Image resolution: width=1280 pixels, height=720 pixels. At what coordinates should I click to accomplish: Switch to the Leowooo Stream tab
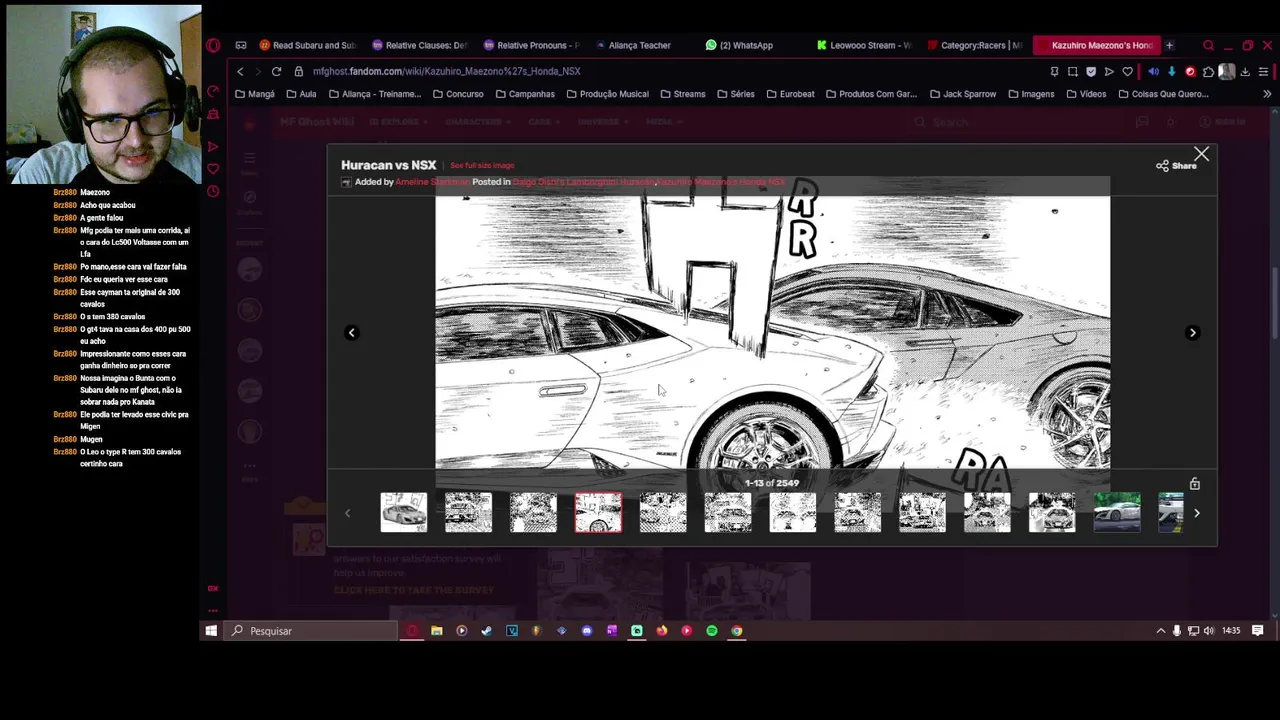864,45
